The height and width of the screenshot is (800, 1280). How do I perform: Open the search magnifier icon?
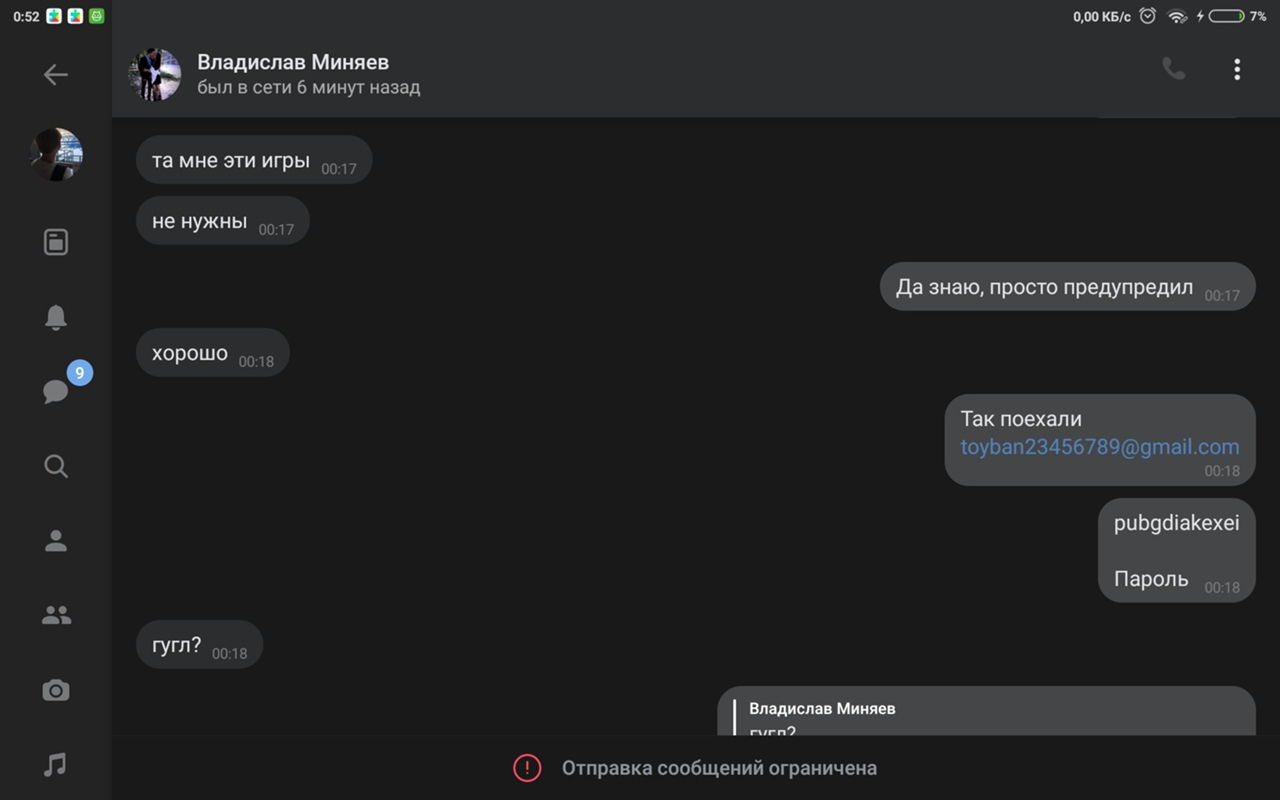(56, 466)
